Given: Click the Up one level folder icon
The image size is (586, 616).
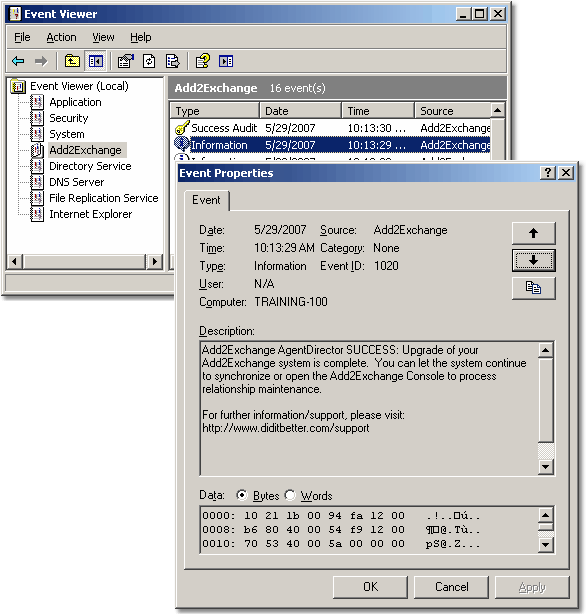Looking at the screenshot, I should coord(72,61).
